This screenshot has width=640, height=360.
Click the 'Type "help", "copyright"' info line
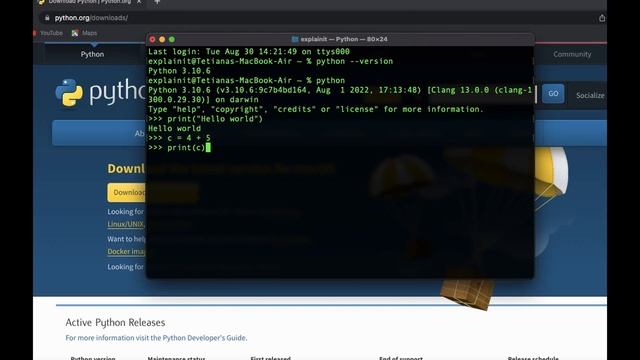pos(316,109)
